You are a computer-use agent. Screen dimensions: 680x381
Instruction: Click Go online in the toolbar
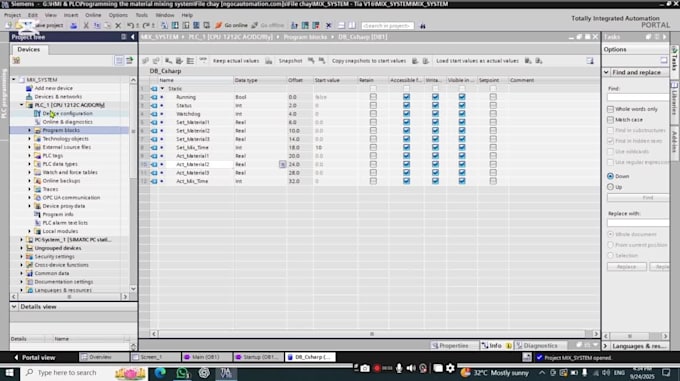click(x=231, y=26)
